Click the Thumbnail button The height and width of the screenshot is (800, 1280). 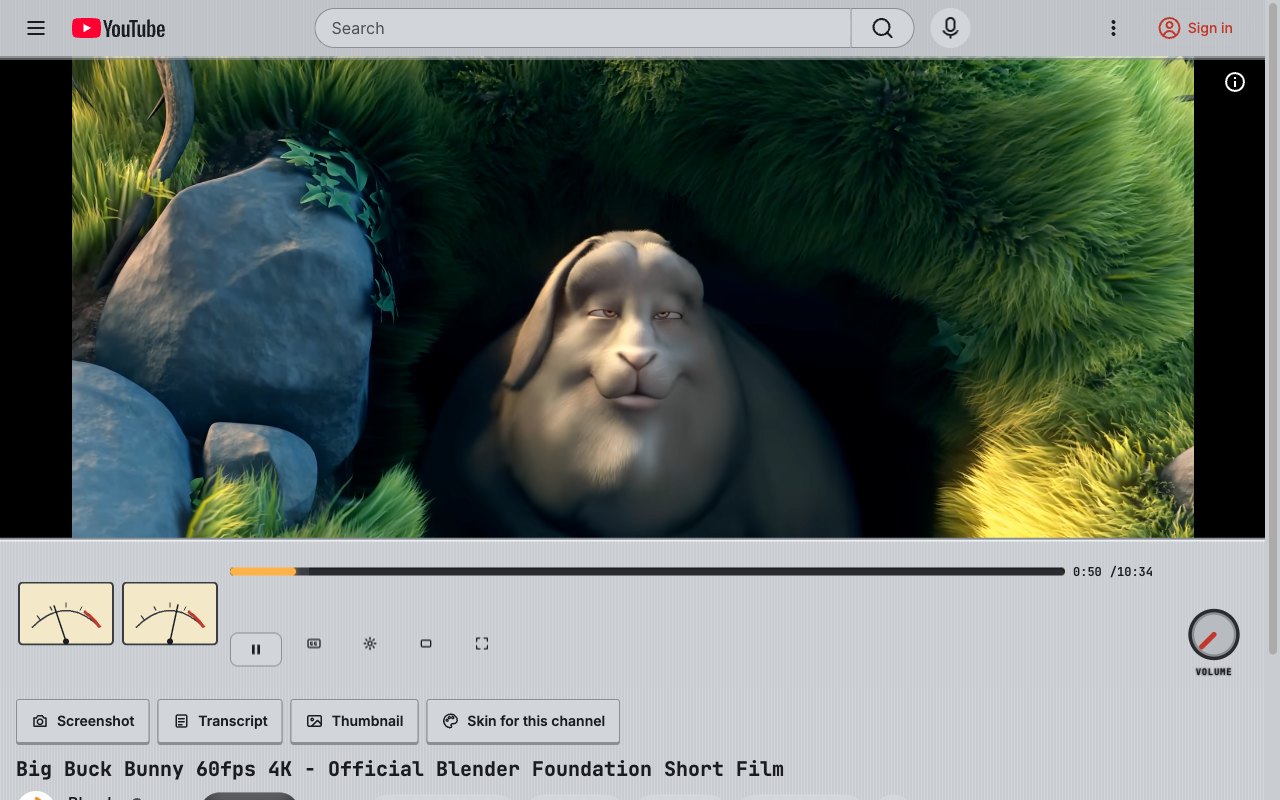354,721
